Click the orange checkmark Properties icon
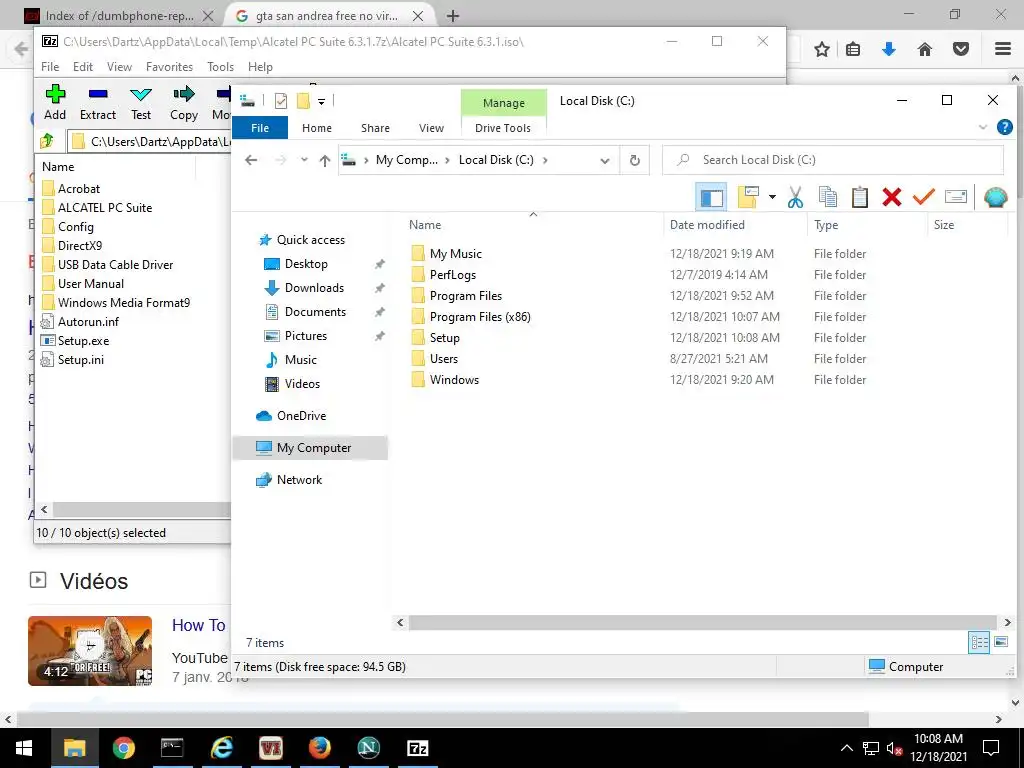 pyautogui.click(x=923, y=197)
